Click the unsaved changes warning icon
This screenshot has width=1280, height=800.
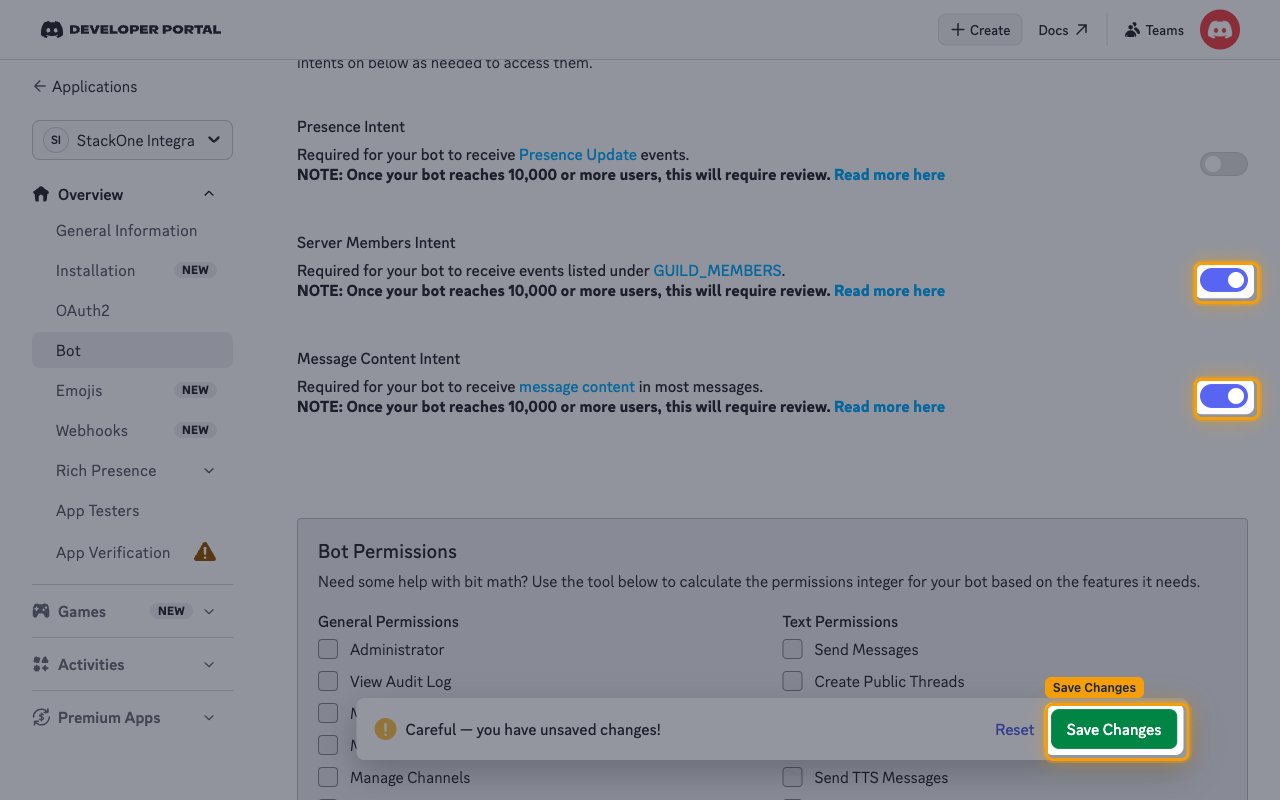coord(384,729)
